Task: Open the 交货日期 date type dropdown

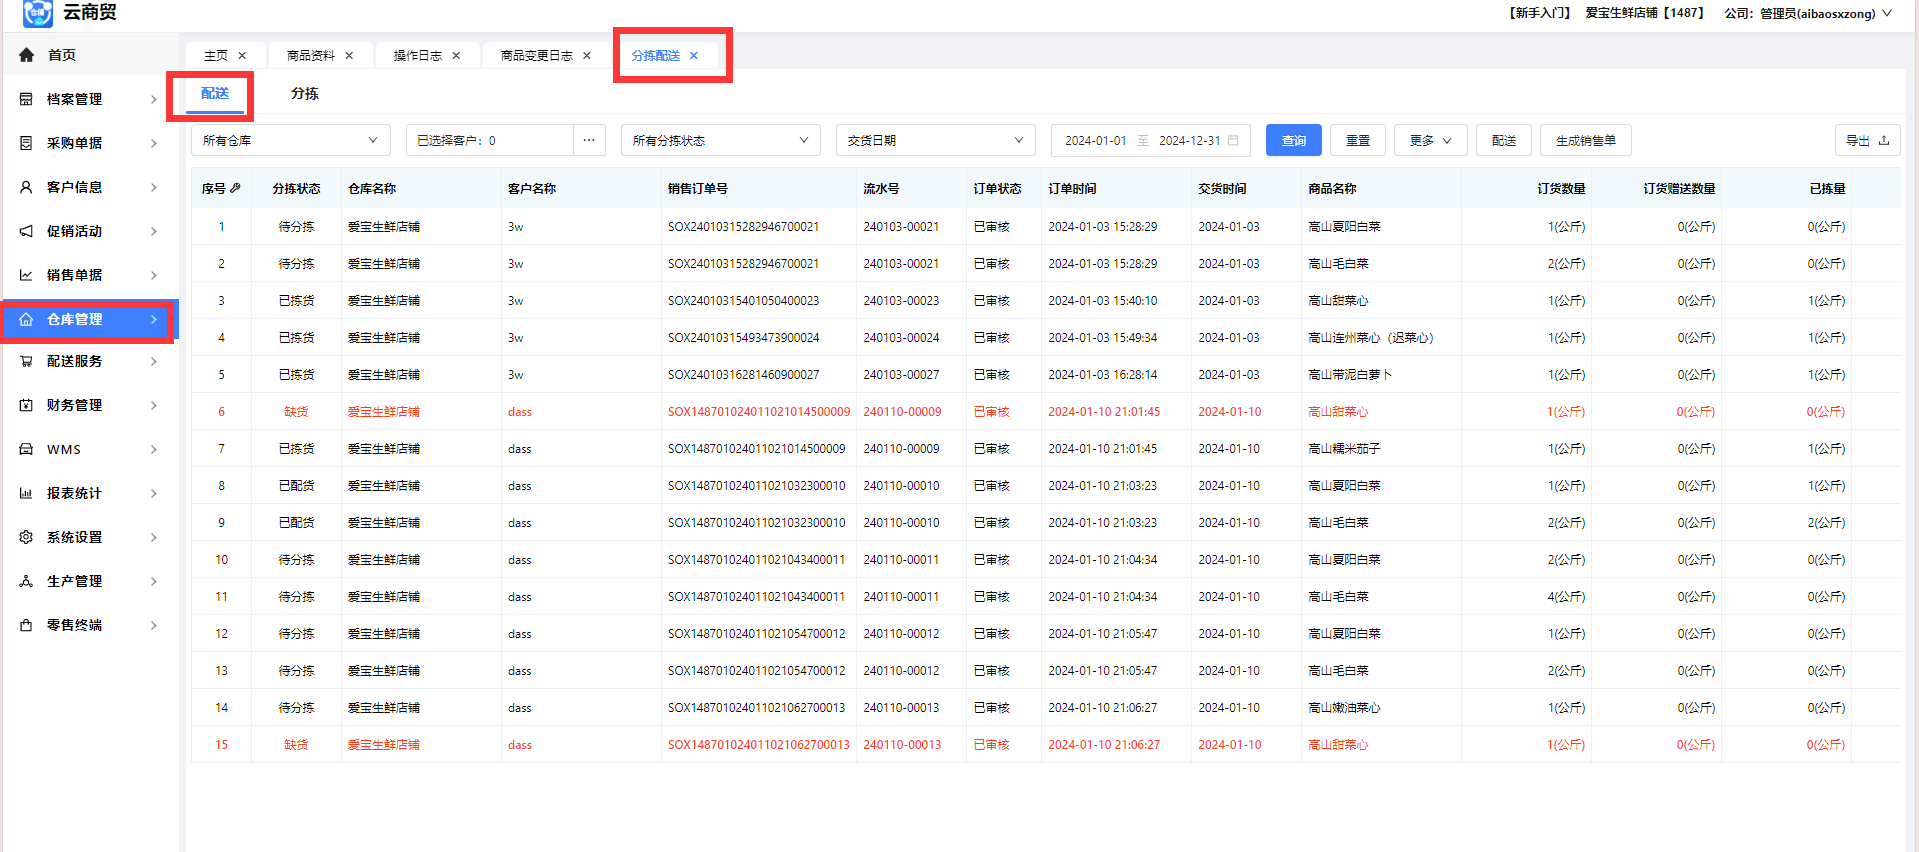Action: (935, 141)
